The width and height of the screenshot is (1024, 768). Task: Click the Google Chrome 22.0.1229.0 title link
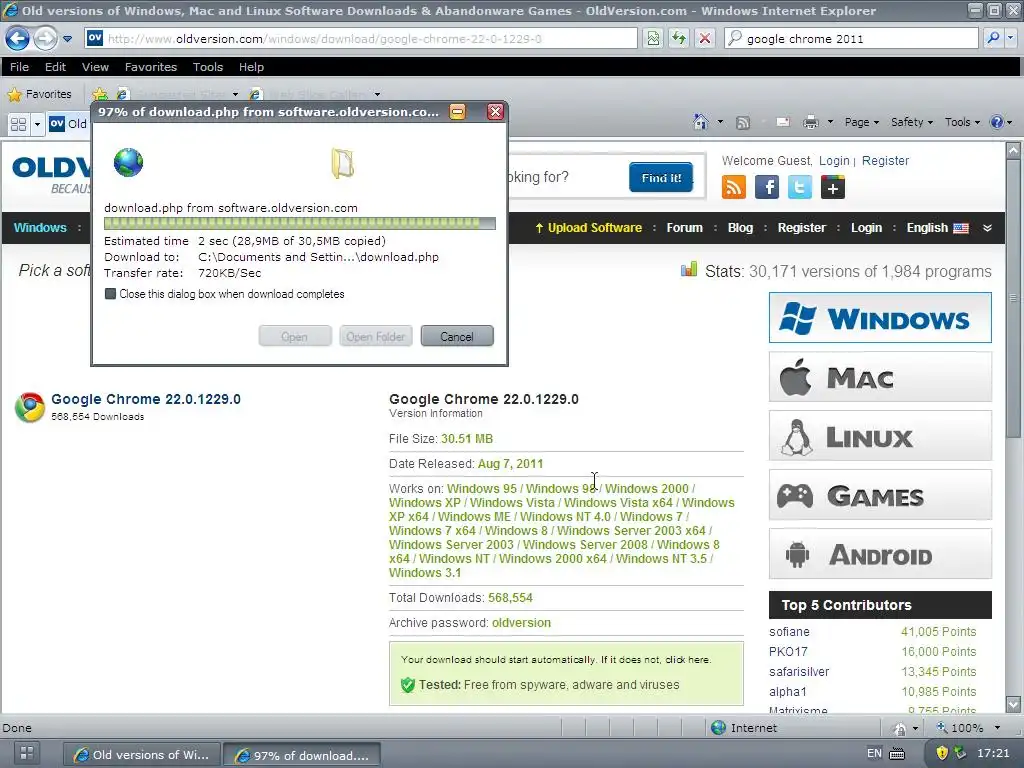coord(146,399)
